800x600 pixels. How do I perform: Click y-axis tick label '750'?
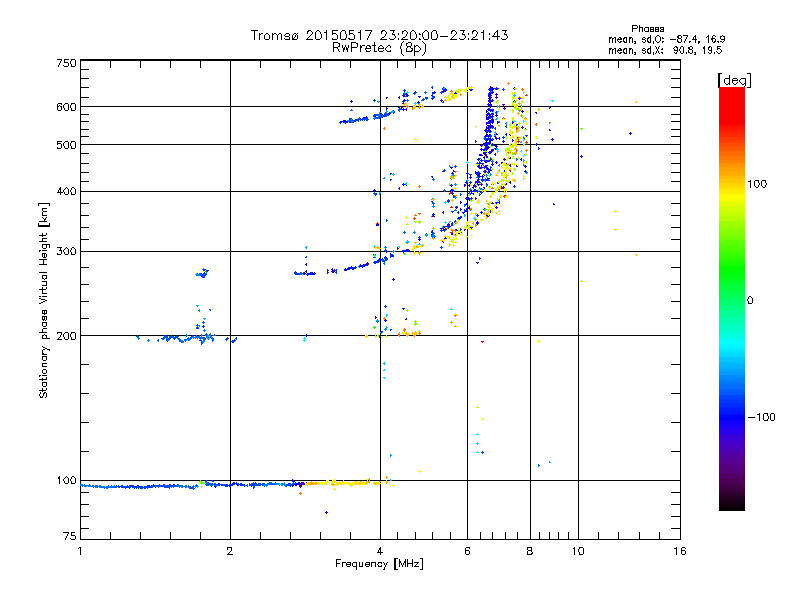(66, 63)
